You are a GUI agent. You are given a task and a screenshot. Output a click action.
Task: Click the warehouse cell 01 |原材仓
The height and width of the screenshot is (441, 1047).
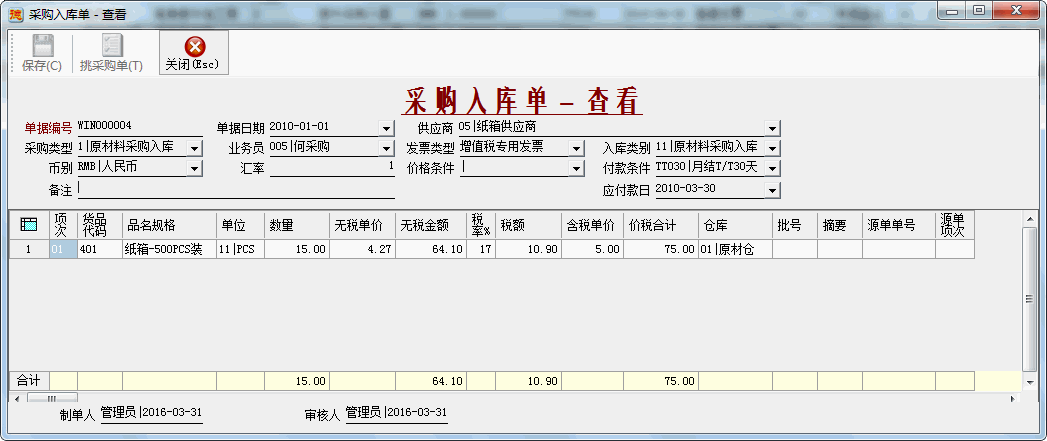736,249
